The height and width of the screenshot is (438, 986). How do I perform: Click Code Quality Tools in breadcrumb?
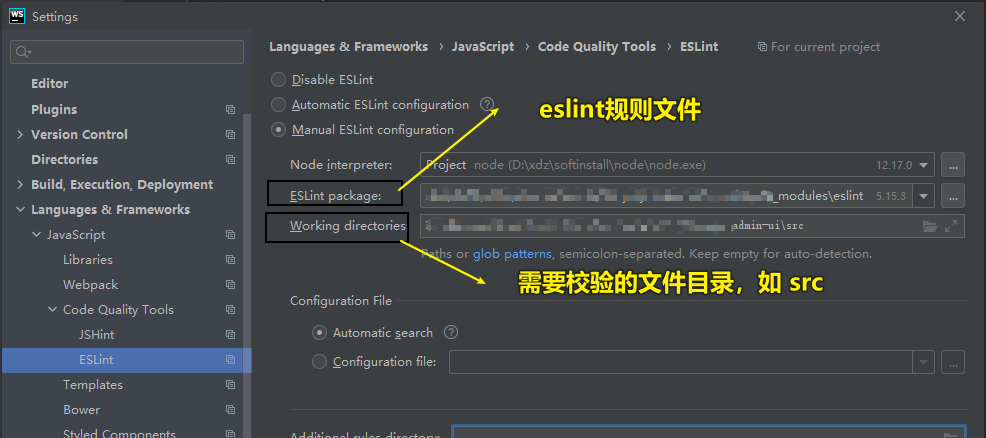[x=597, y=47]
